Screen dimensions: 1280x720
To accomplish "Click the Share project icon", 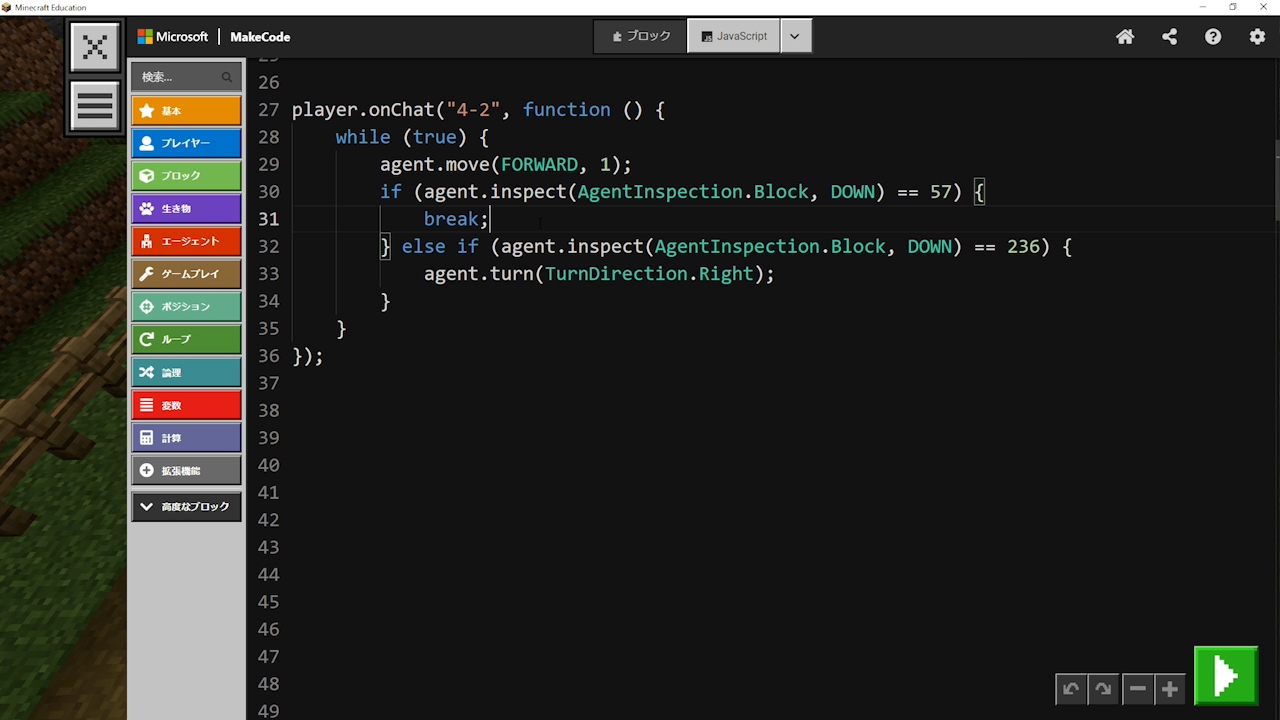I will [1169, 37].
